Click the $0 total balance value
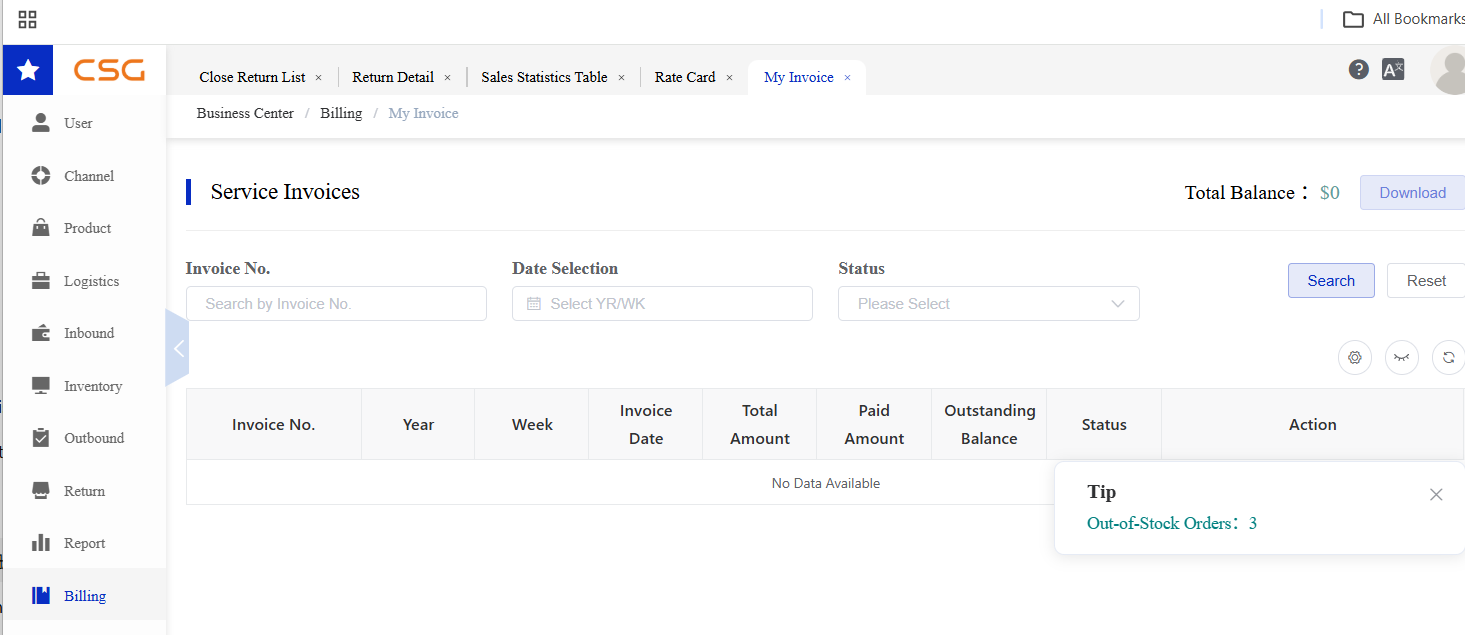This screenshot has width=1465, height=635. point(1329,193)
